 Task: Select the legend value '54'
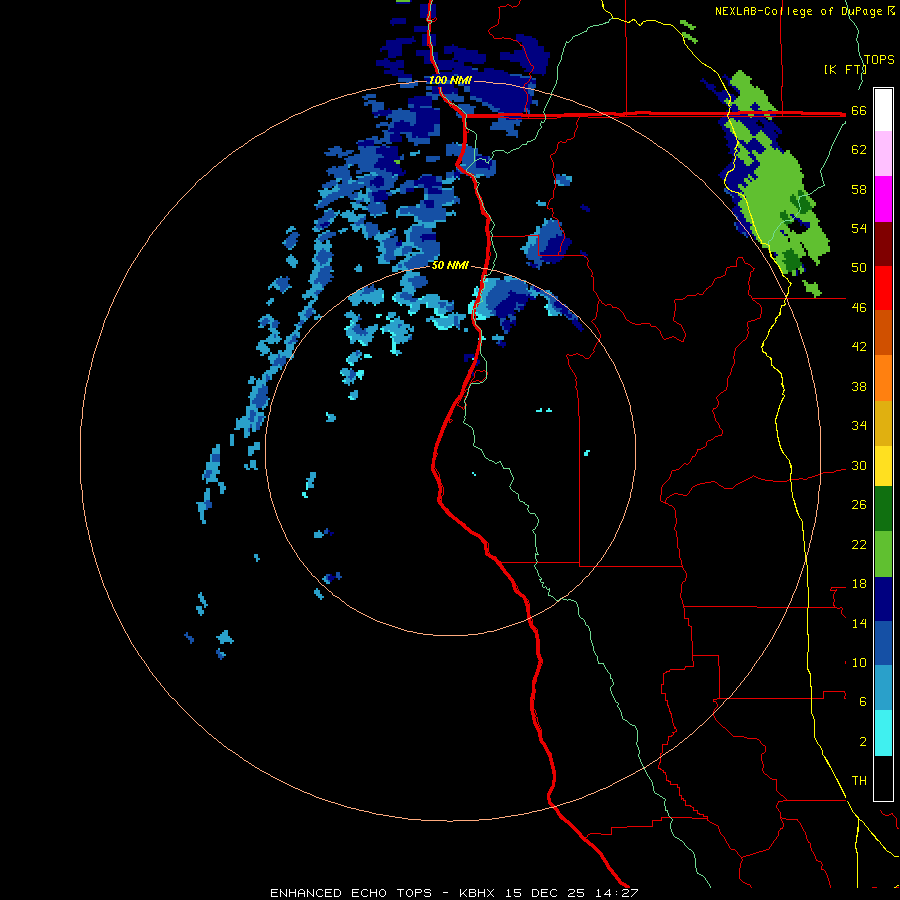859,228
